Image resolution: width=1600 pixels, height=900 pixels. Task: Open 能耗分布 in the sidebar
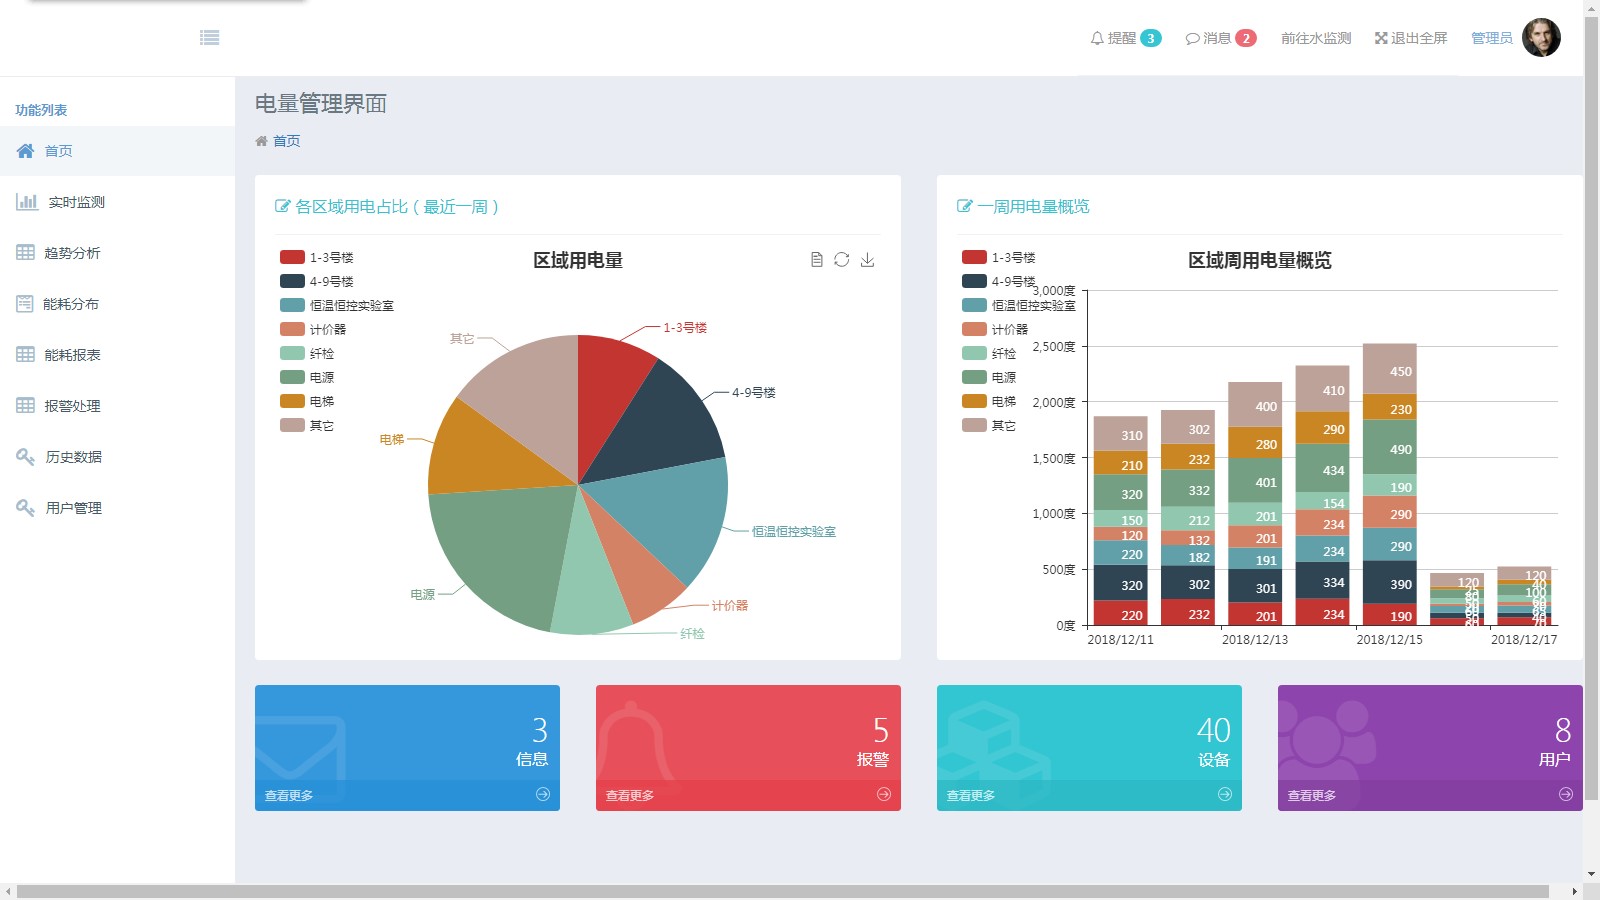point(117,304)
